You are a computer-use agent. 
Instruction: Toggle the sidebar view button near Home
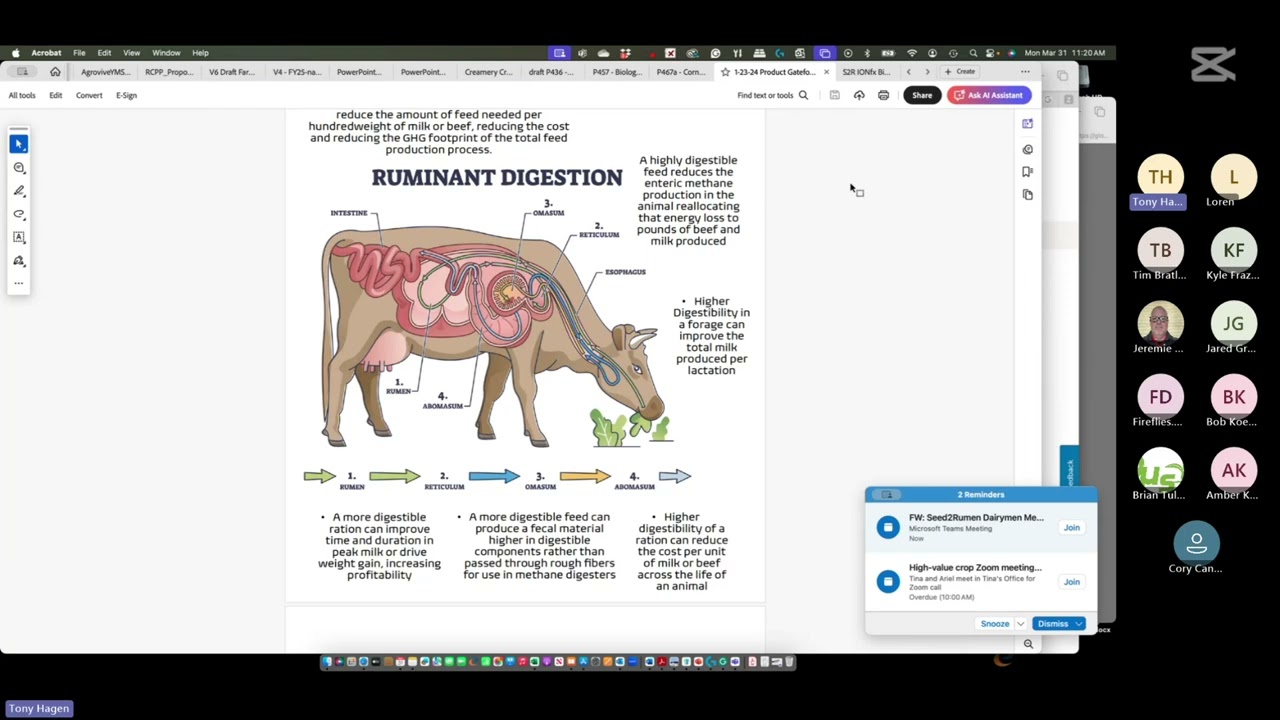[x=22, y=72]
